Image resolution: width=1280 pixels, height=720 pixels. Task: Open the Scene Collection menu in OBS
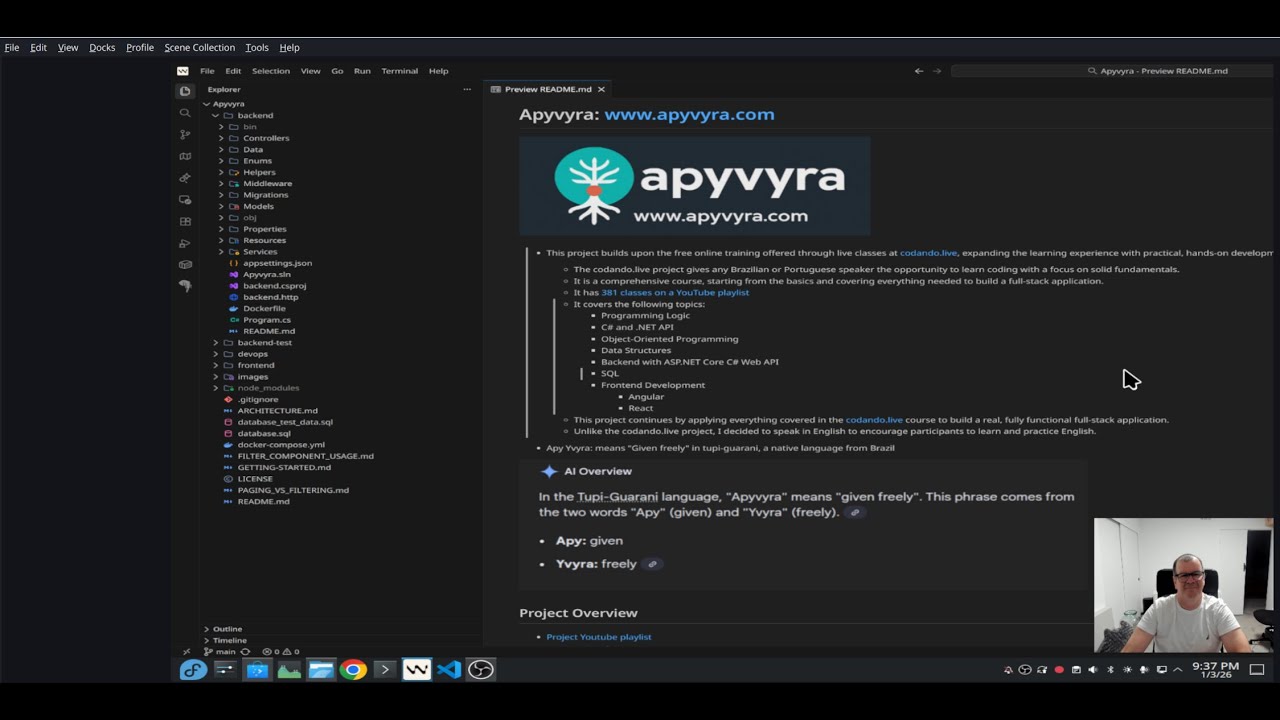(200, 47)
